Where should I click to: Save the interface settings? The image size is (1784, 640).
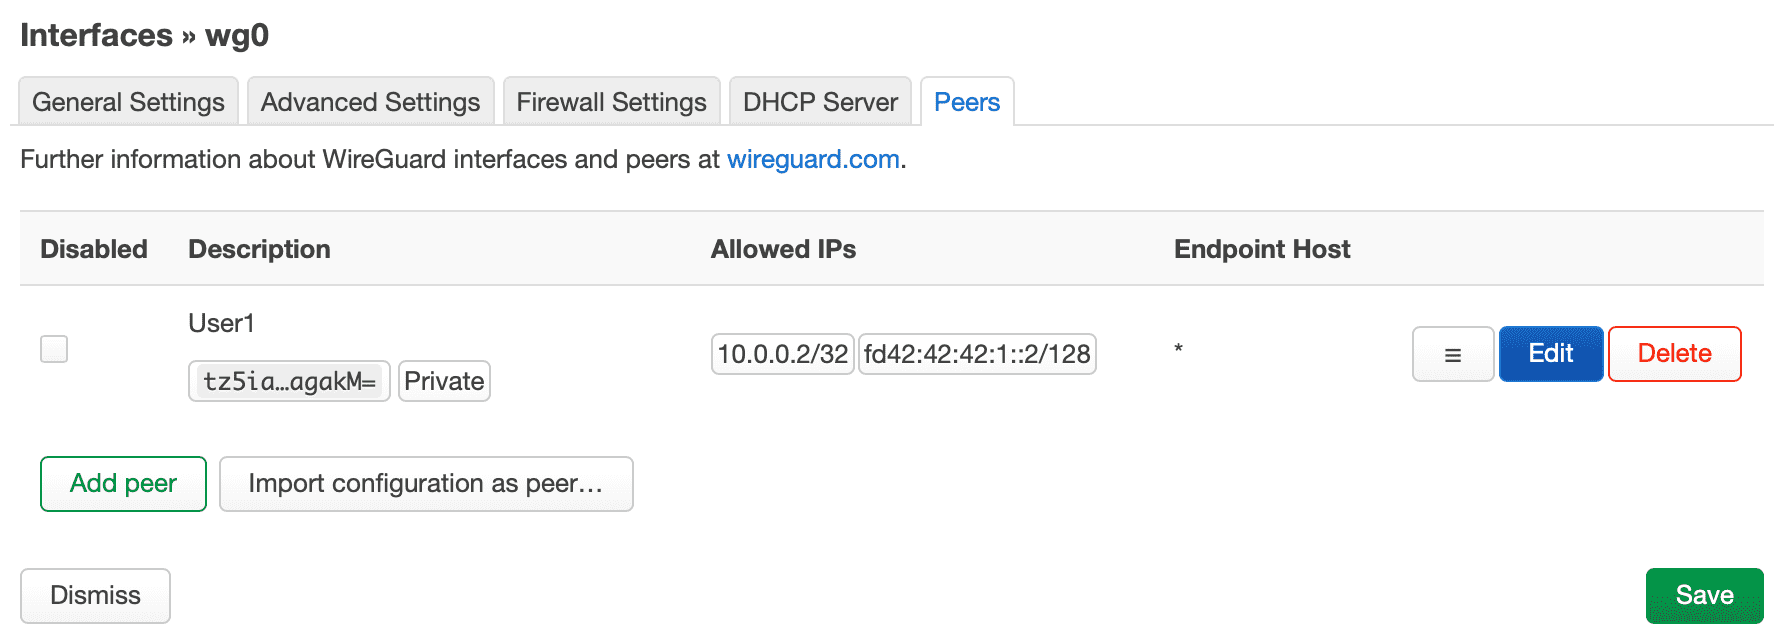[x=1703, y=595]
